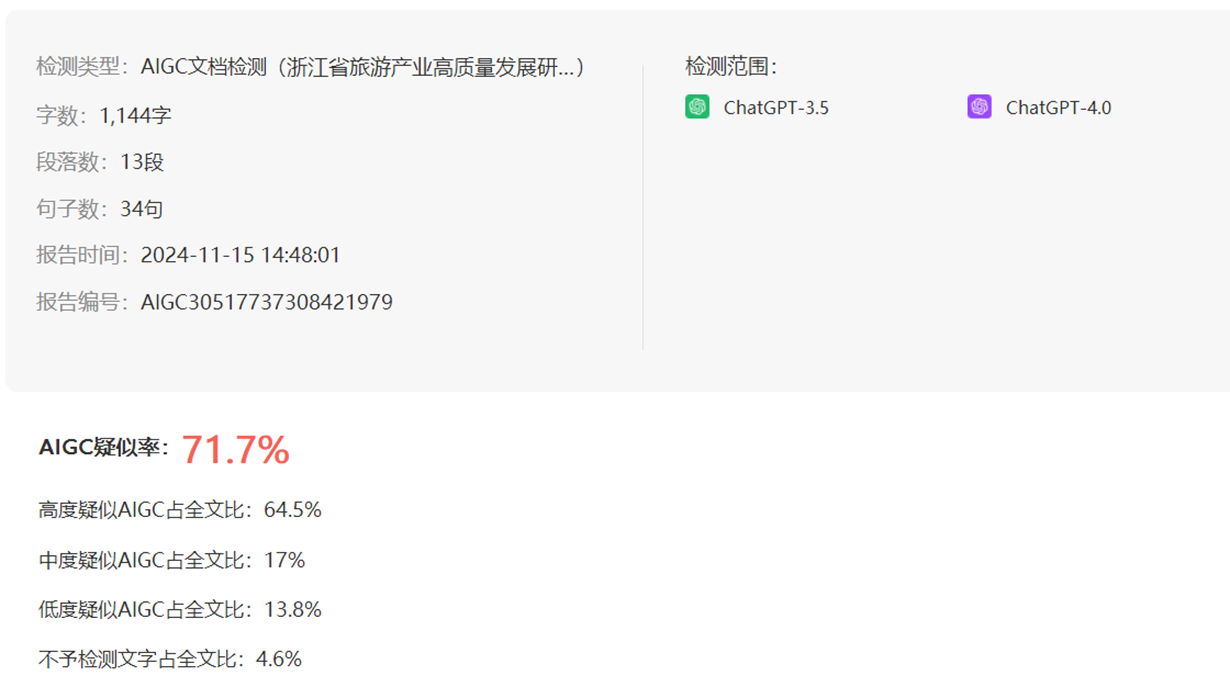The height and width of the screenshot is (698, 1230).
Task: Click the 报告编号 label
Action: coord(84,302)
